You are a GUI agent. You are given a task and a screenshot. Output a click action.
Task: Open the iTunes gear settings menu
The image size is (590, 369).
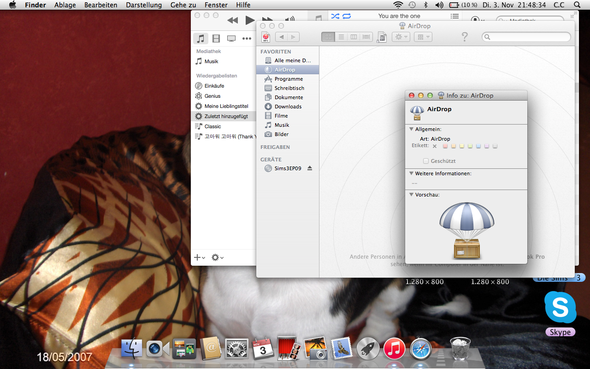pos(217,258)
